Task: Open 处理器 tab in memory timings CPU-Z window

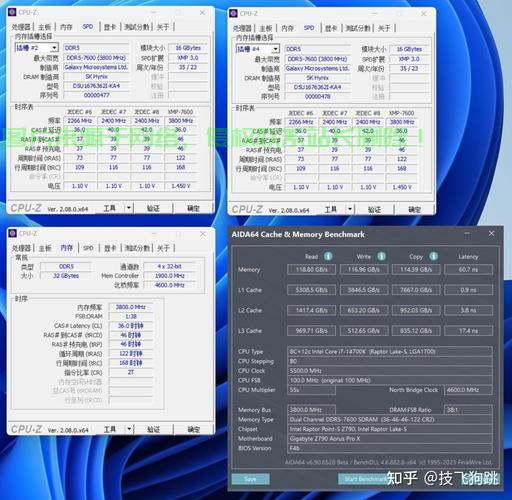Action: [x=21, y=248]
